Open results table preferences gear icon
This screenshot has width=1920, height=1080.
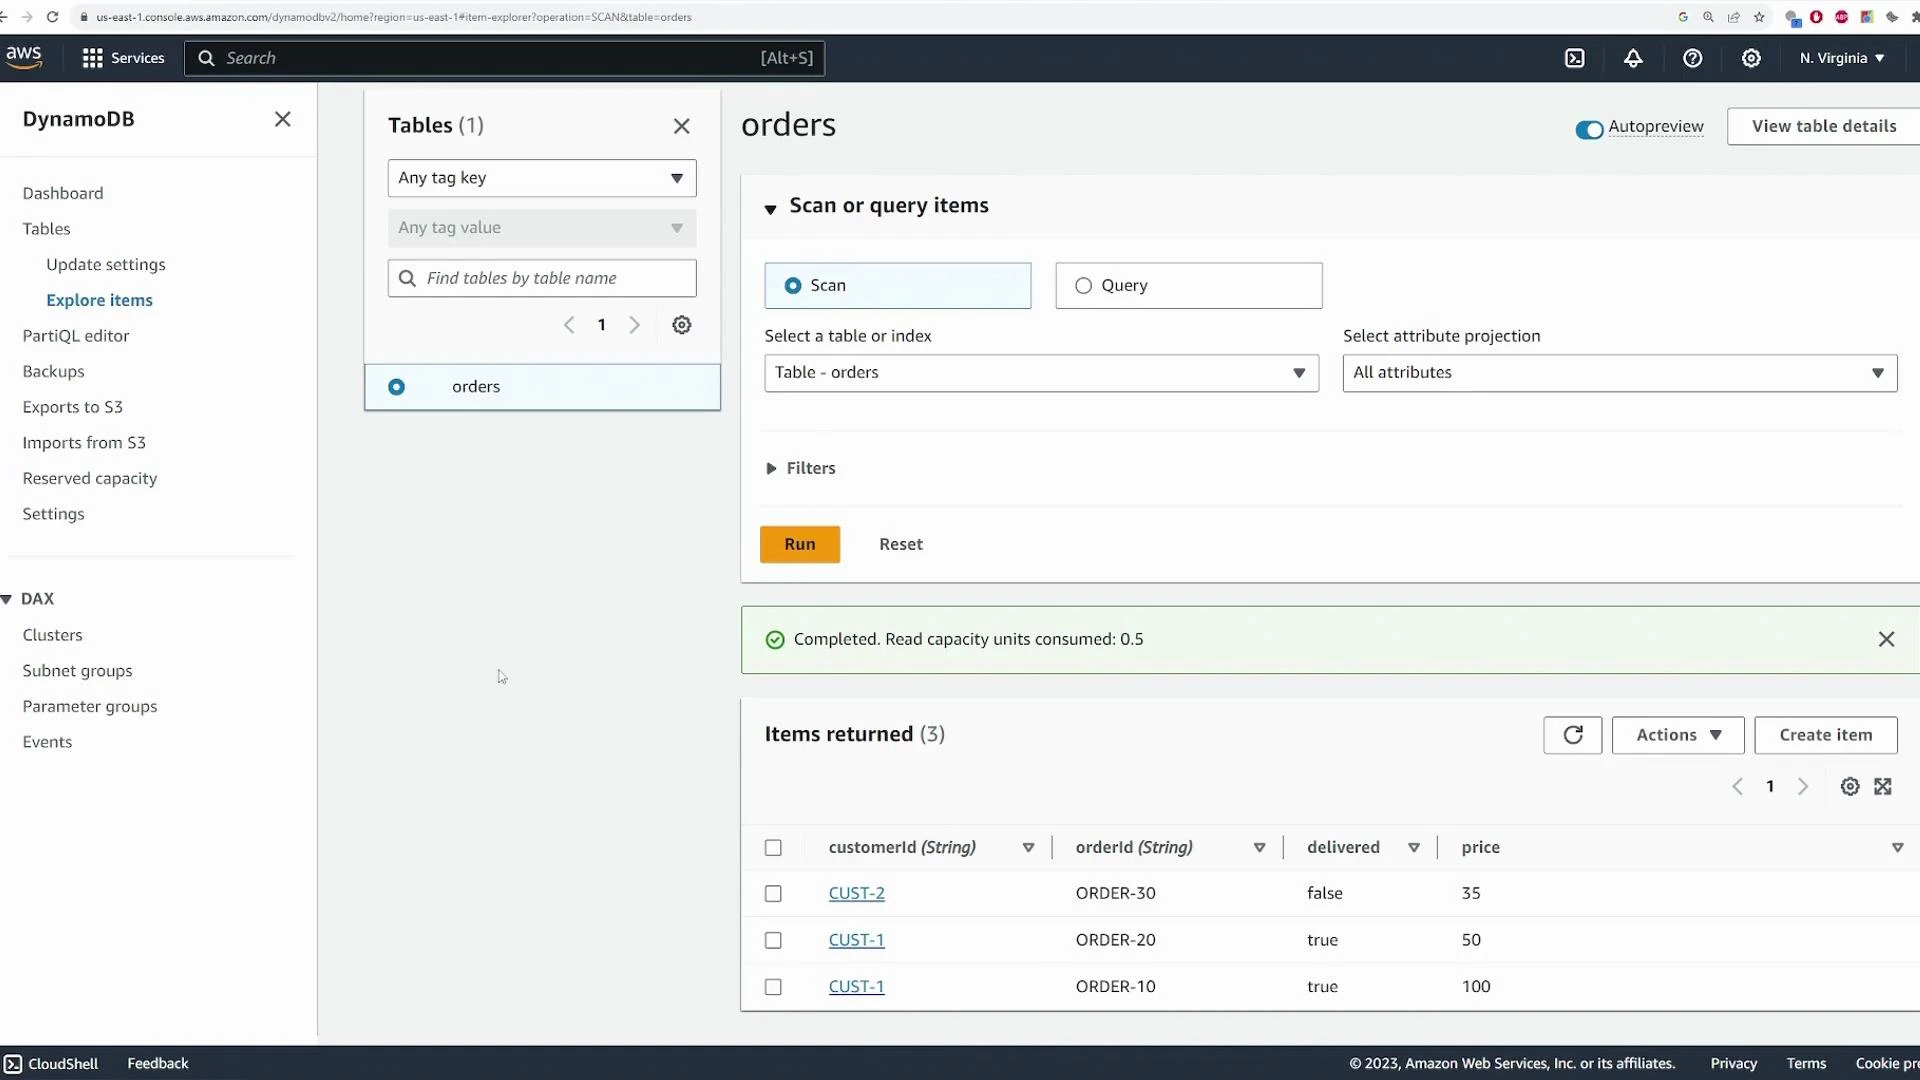[x=1850, y=786]
